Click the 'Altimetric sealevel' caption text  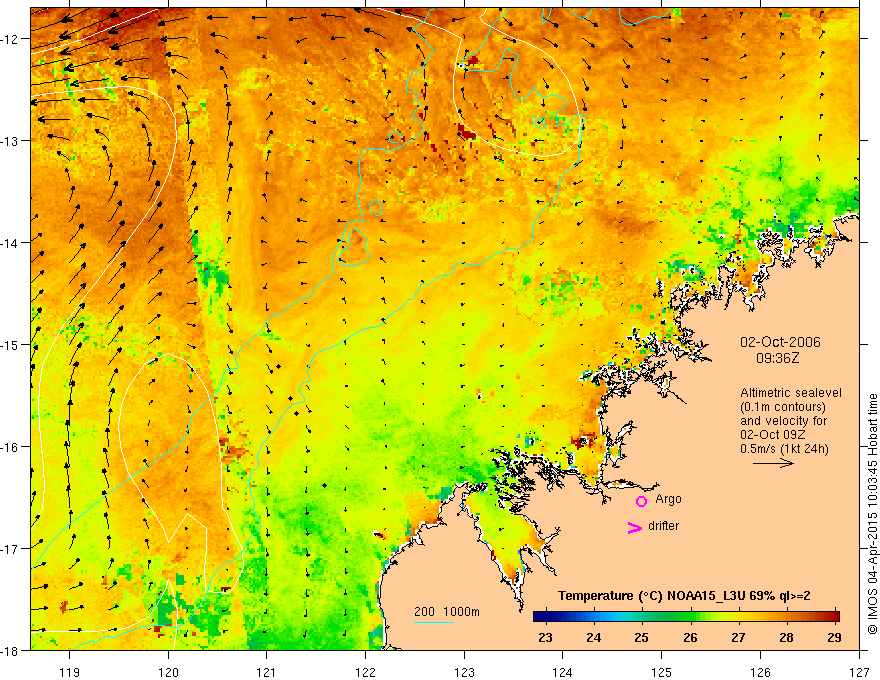point(791,393)
